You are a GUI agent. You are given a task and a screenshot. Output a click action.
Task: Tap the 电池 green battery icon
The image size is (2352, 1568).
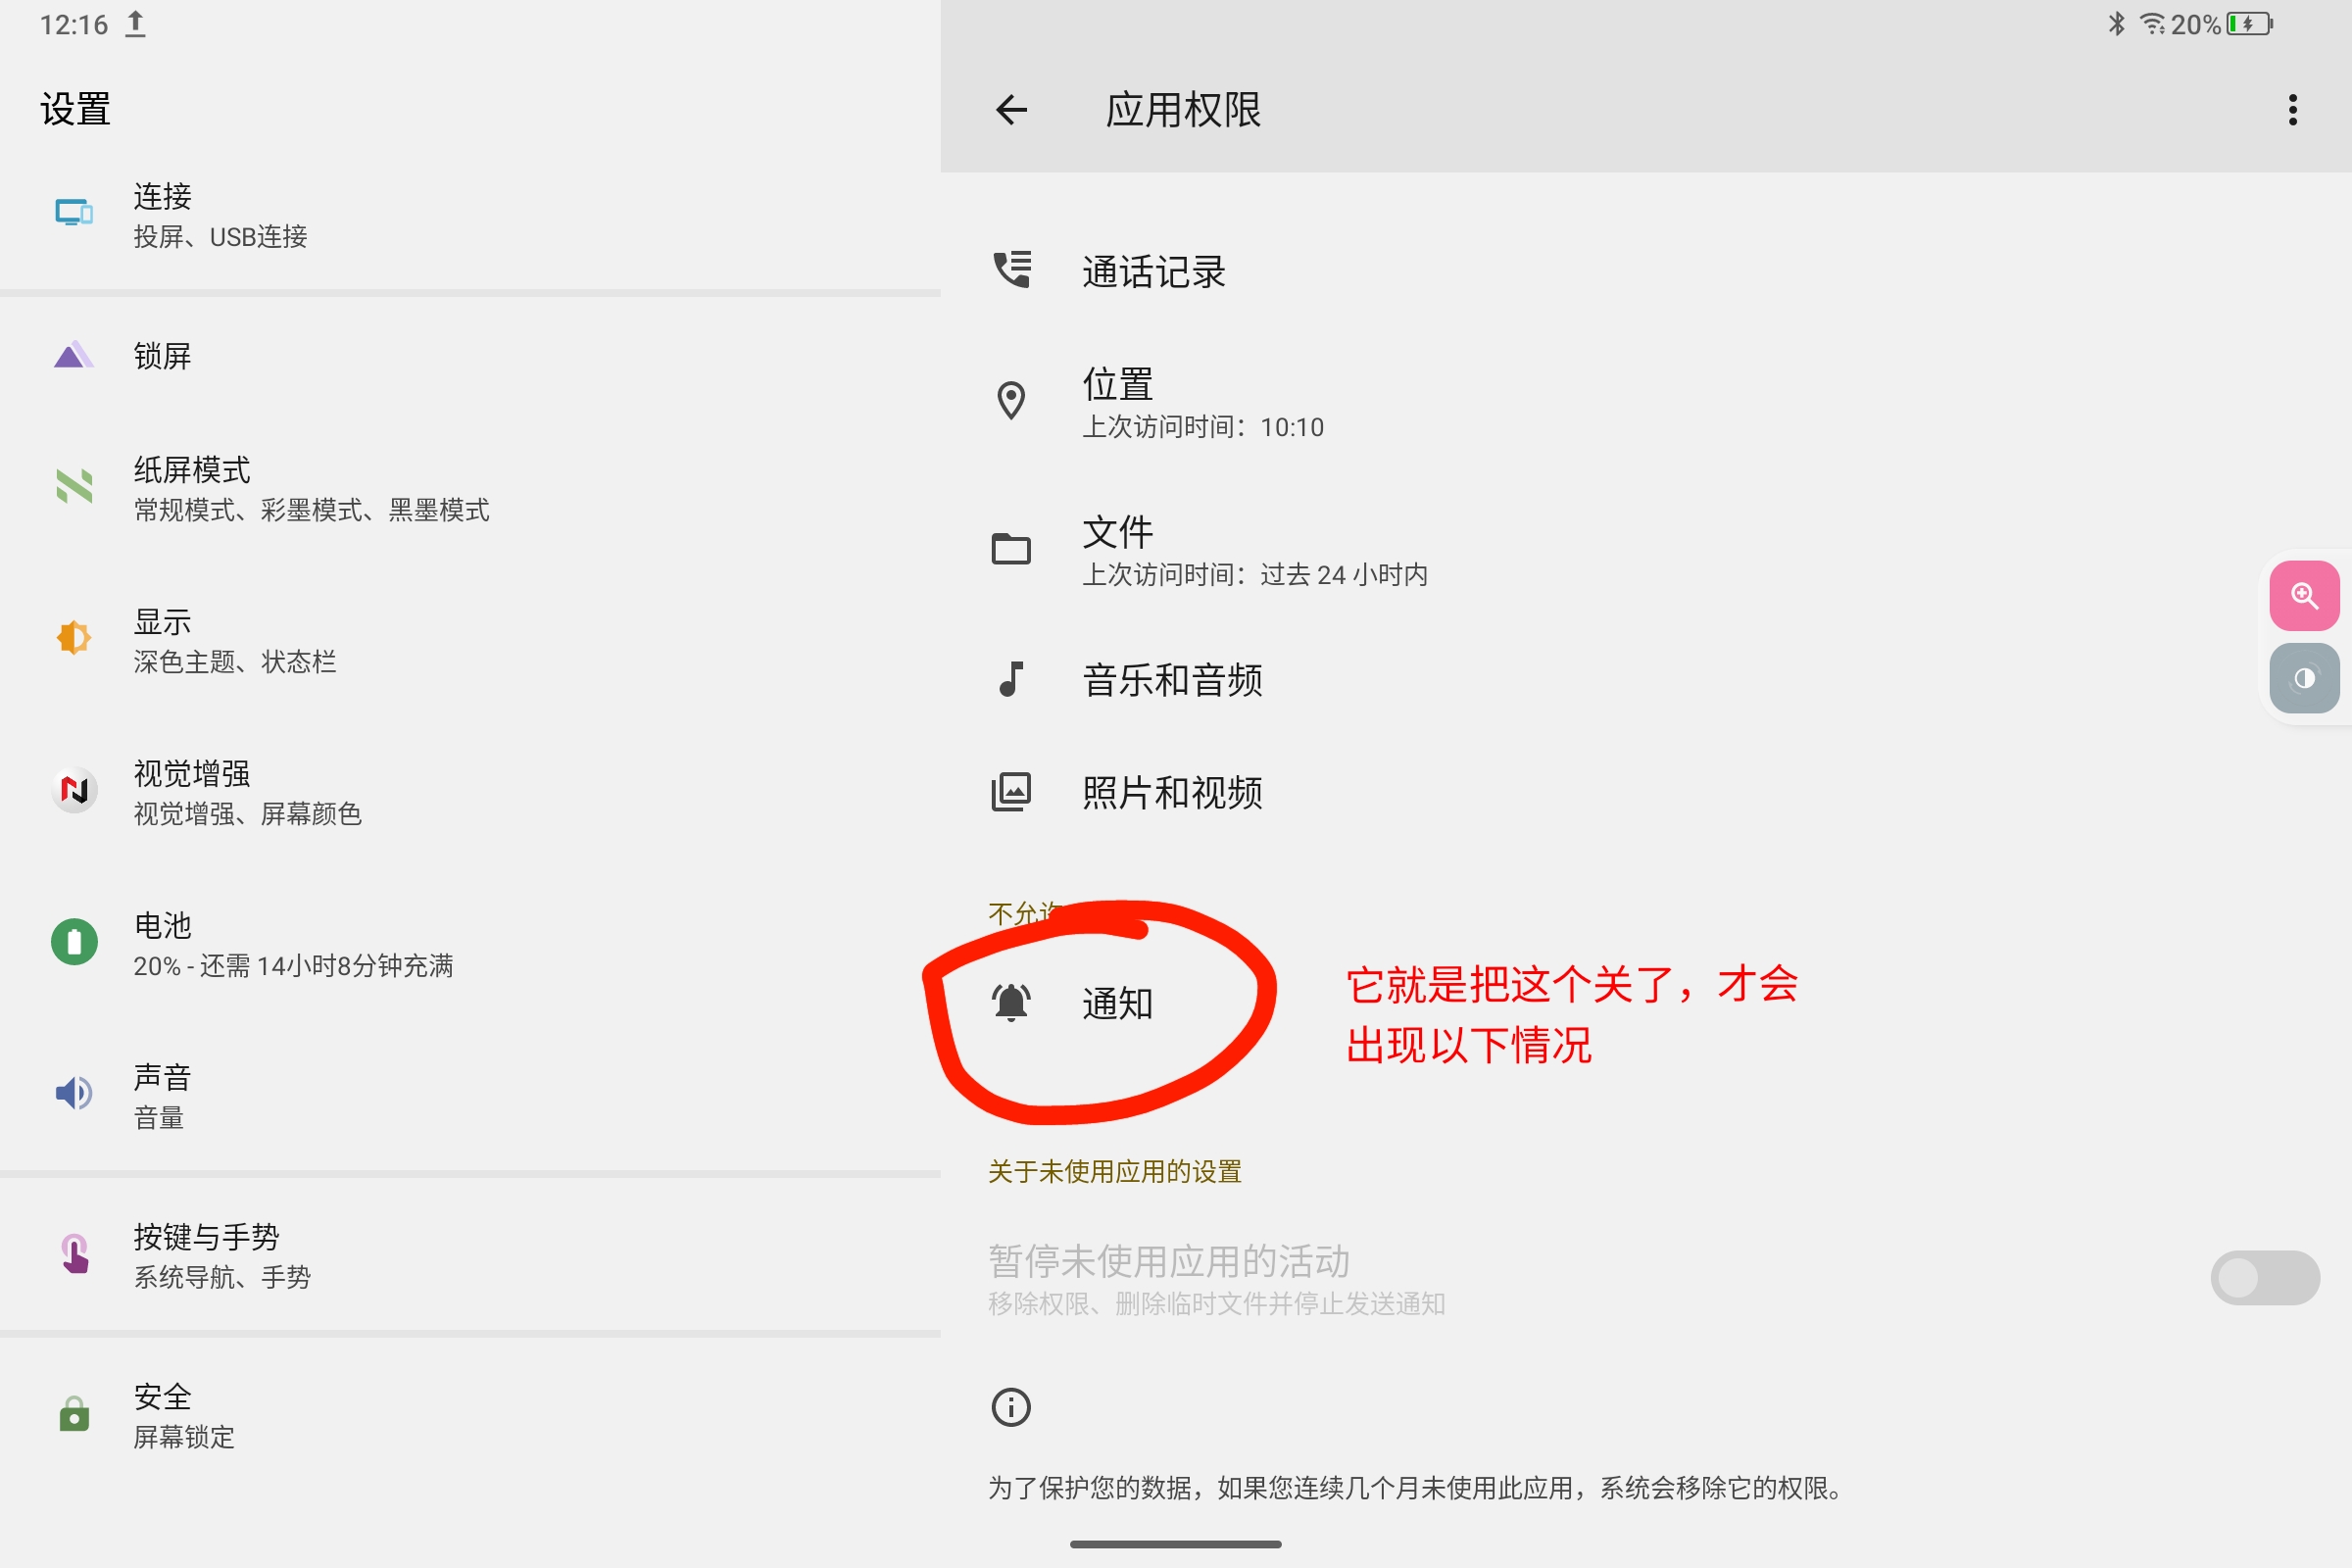pos(74,941)
